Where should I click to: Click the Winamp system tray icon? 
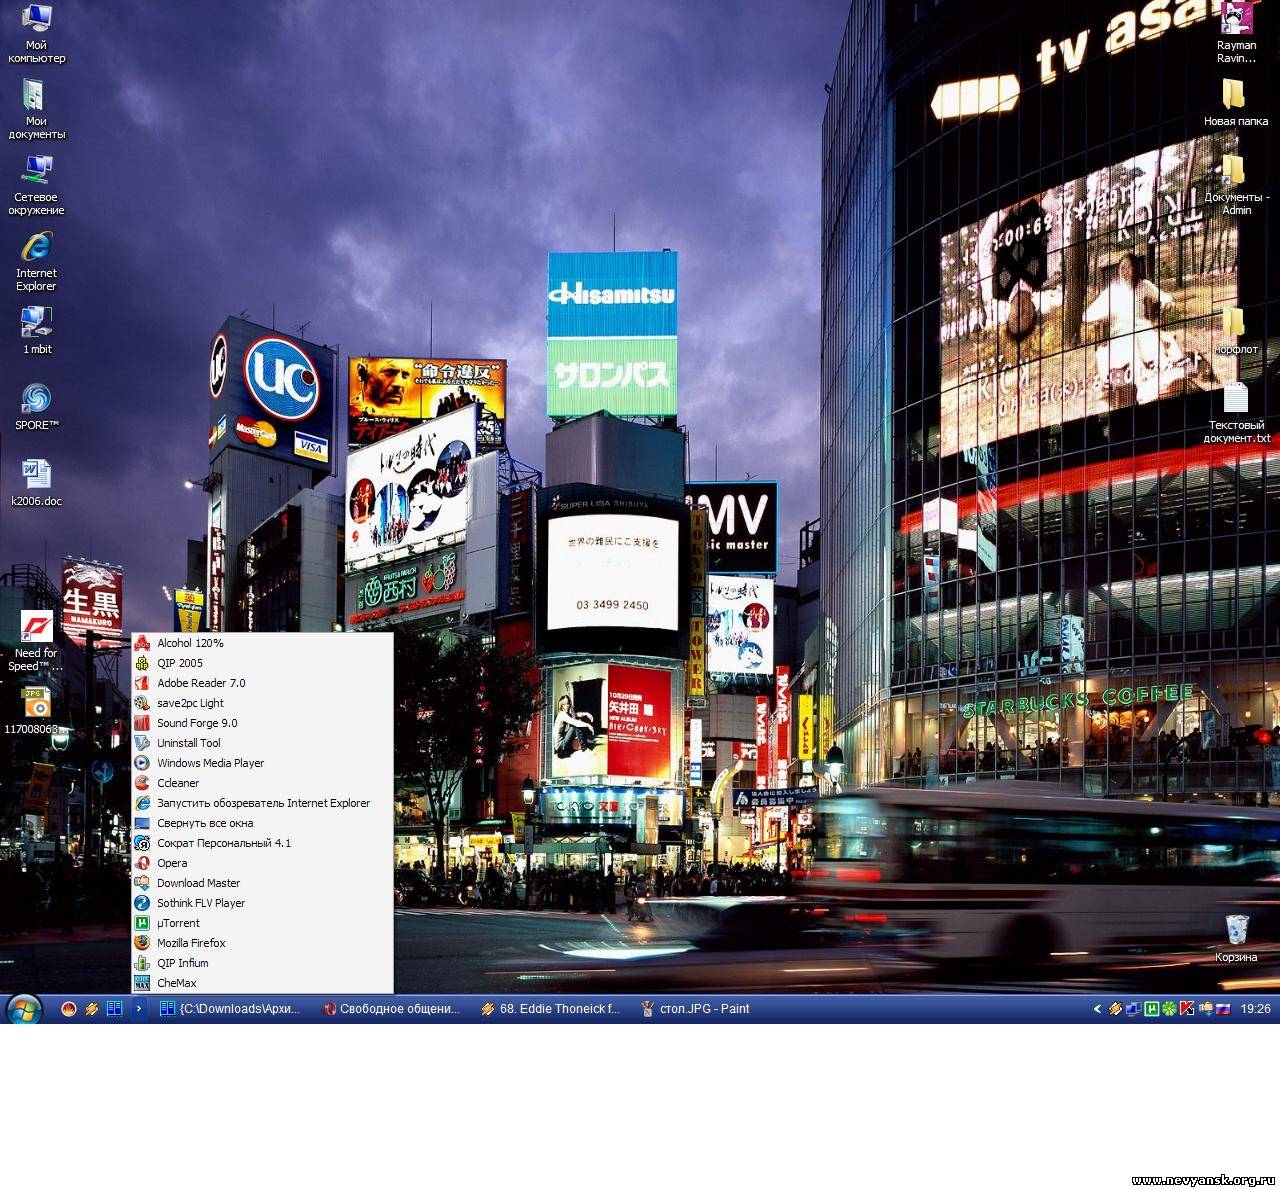tap(1115, 1009)
